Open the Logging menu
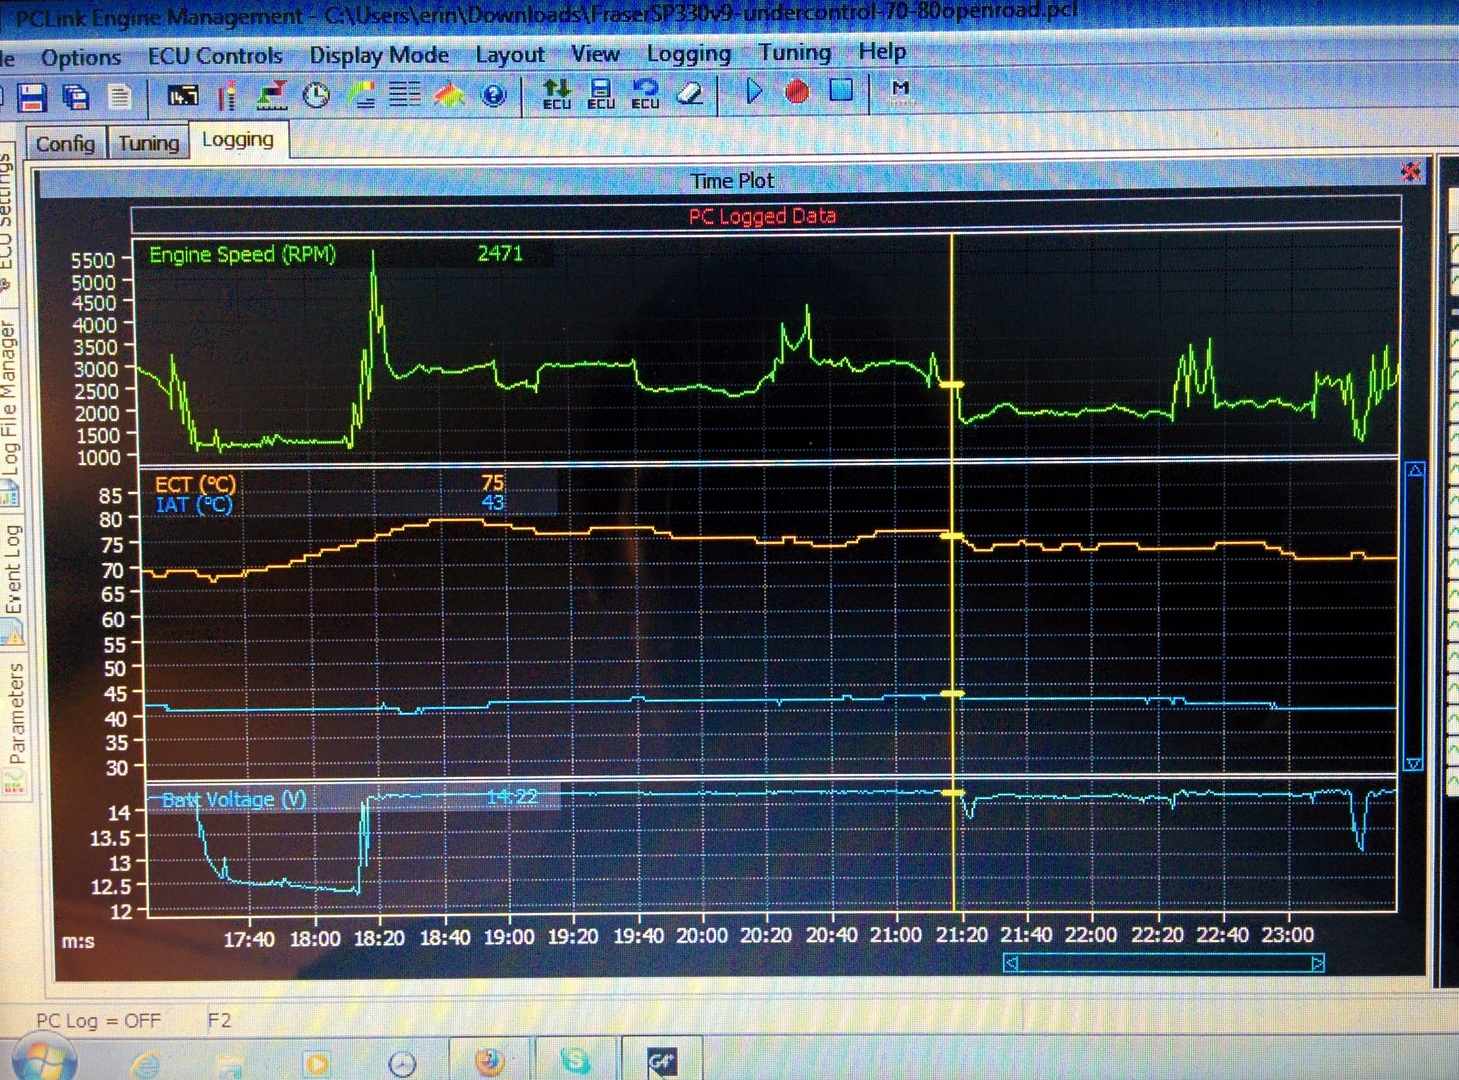 tap(689, 53)
